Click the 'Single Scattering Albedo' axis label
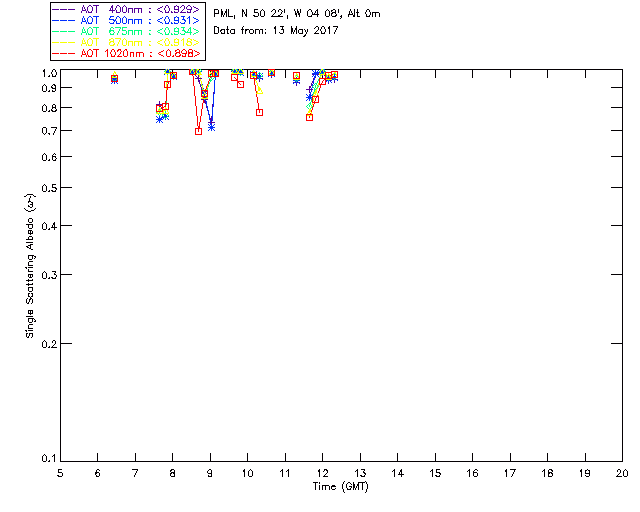640x512 pixels. point(30,266)
